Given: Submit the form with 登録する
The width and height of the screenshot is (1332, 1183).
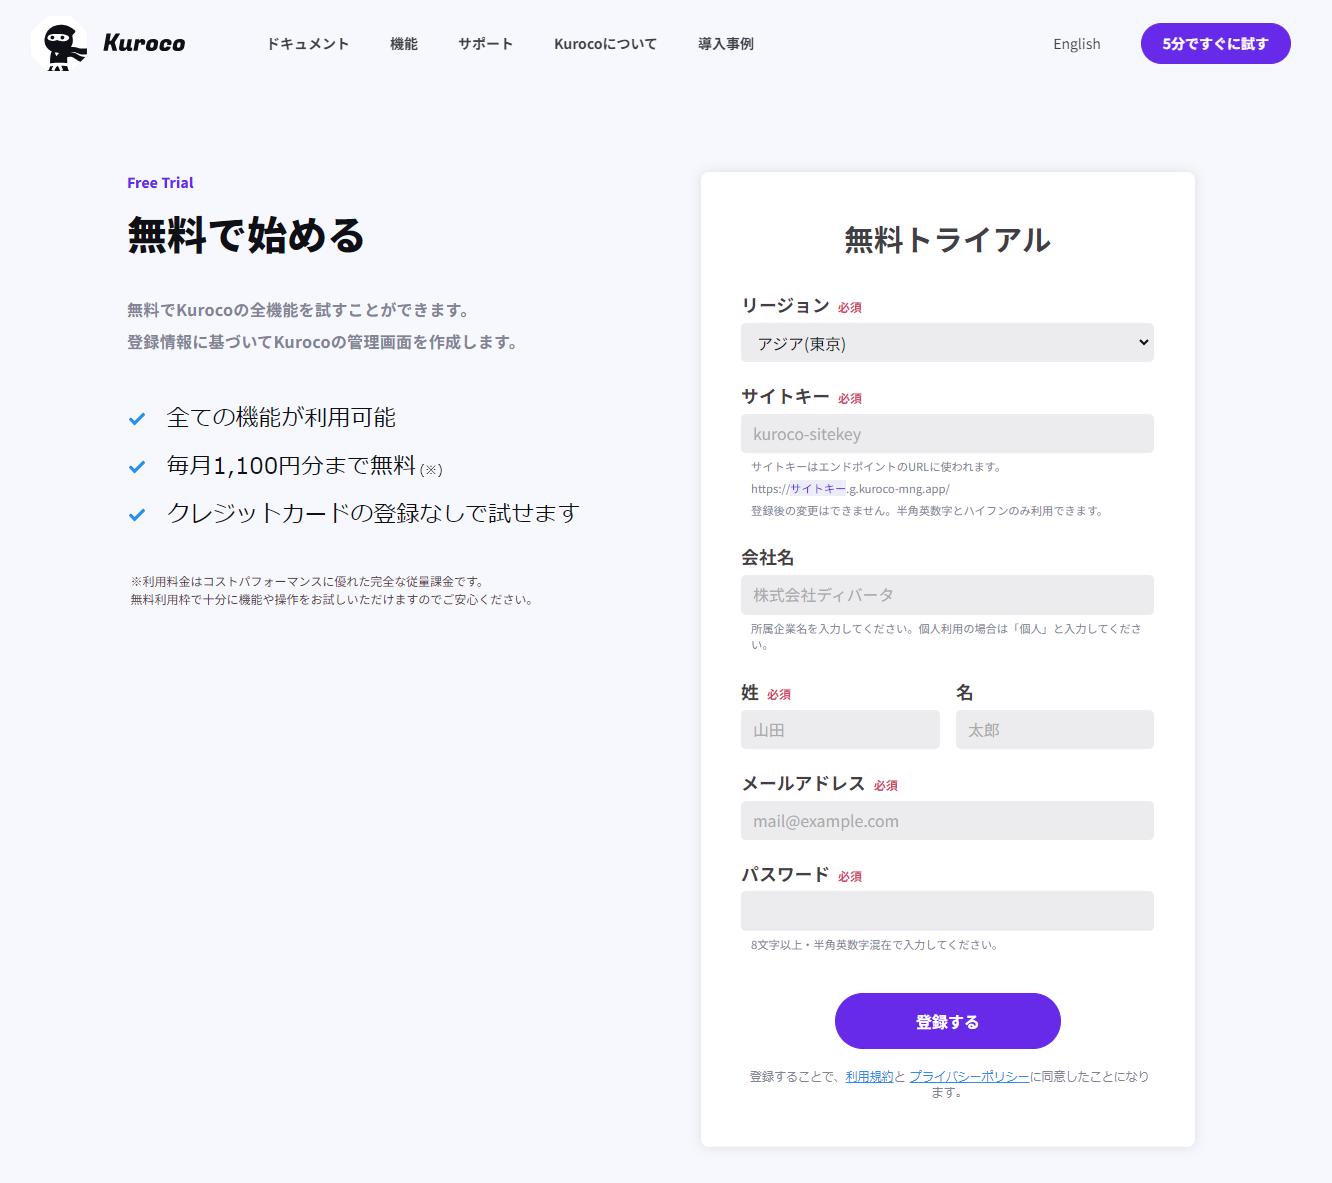Looking at the screenshot, I should (947, 1021).
